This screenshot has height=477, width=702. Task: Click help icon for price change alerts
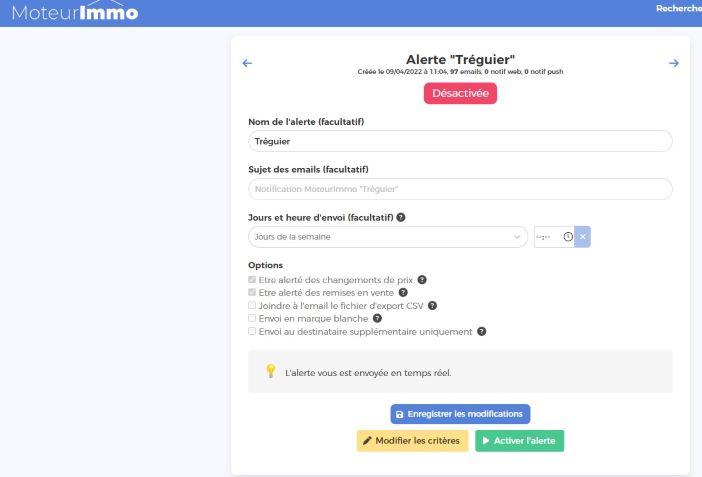(422, 279)
